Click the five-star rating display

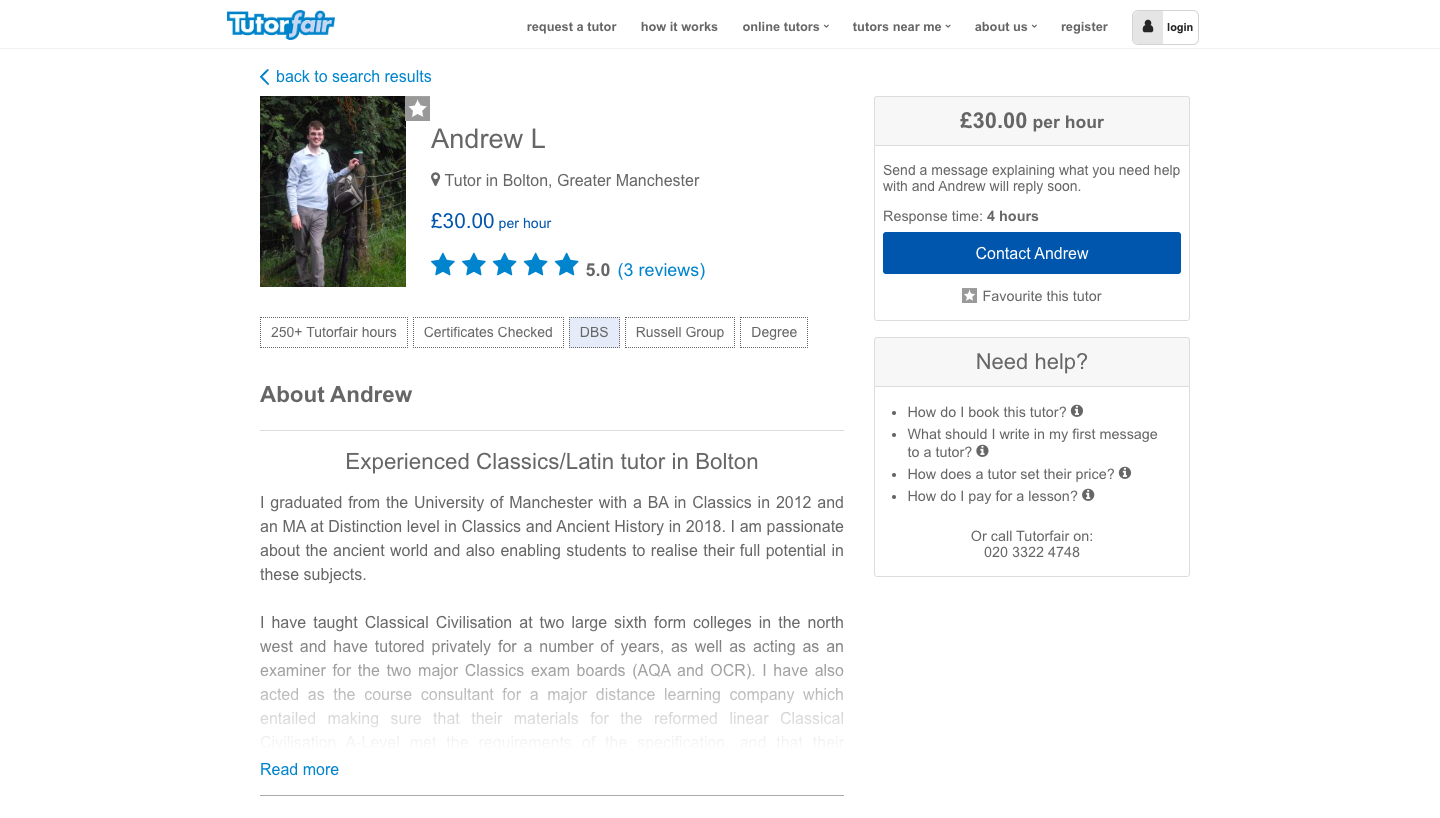click(505, 265)
